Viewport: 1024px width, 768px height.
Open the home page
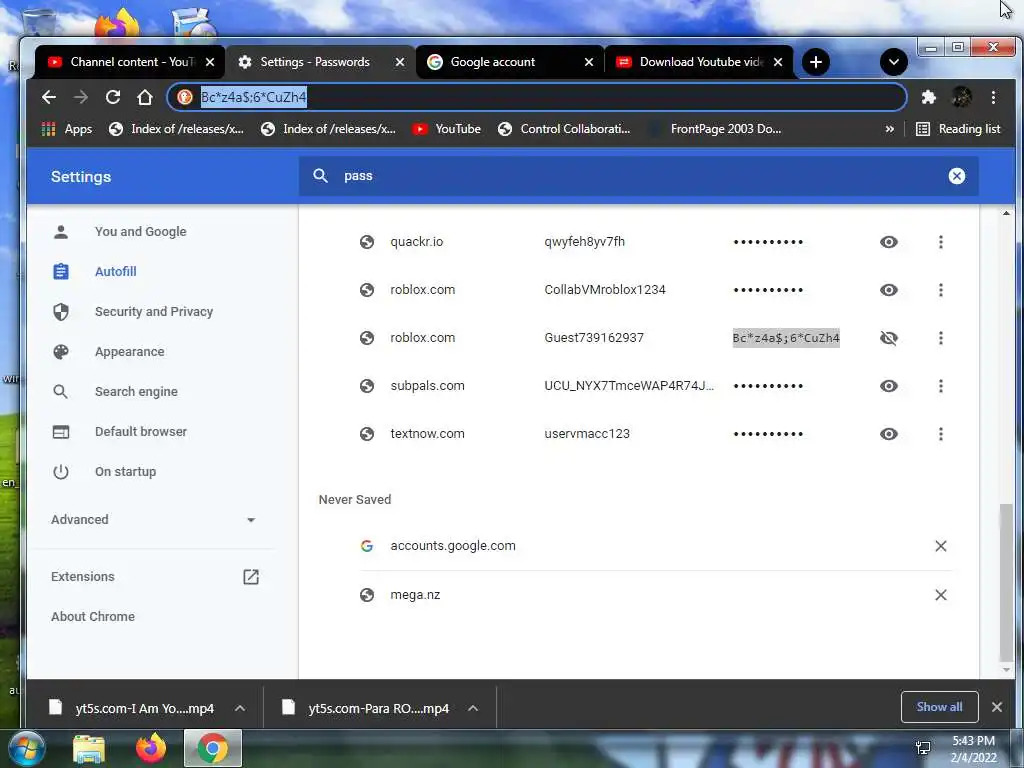click(145, 97)
